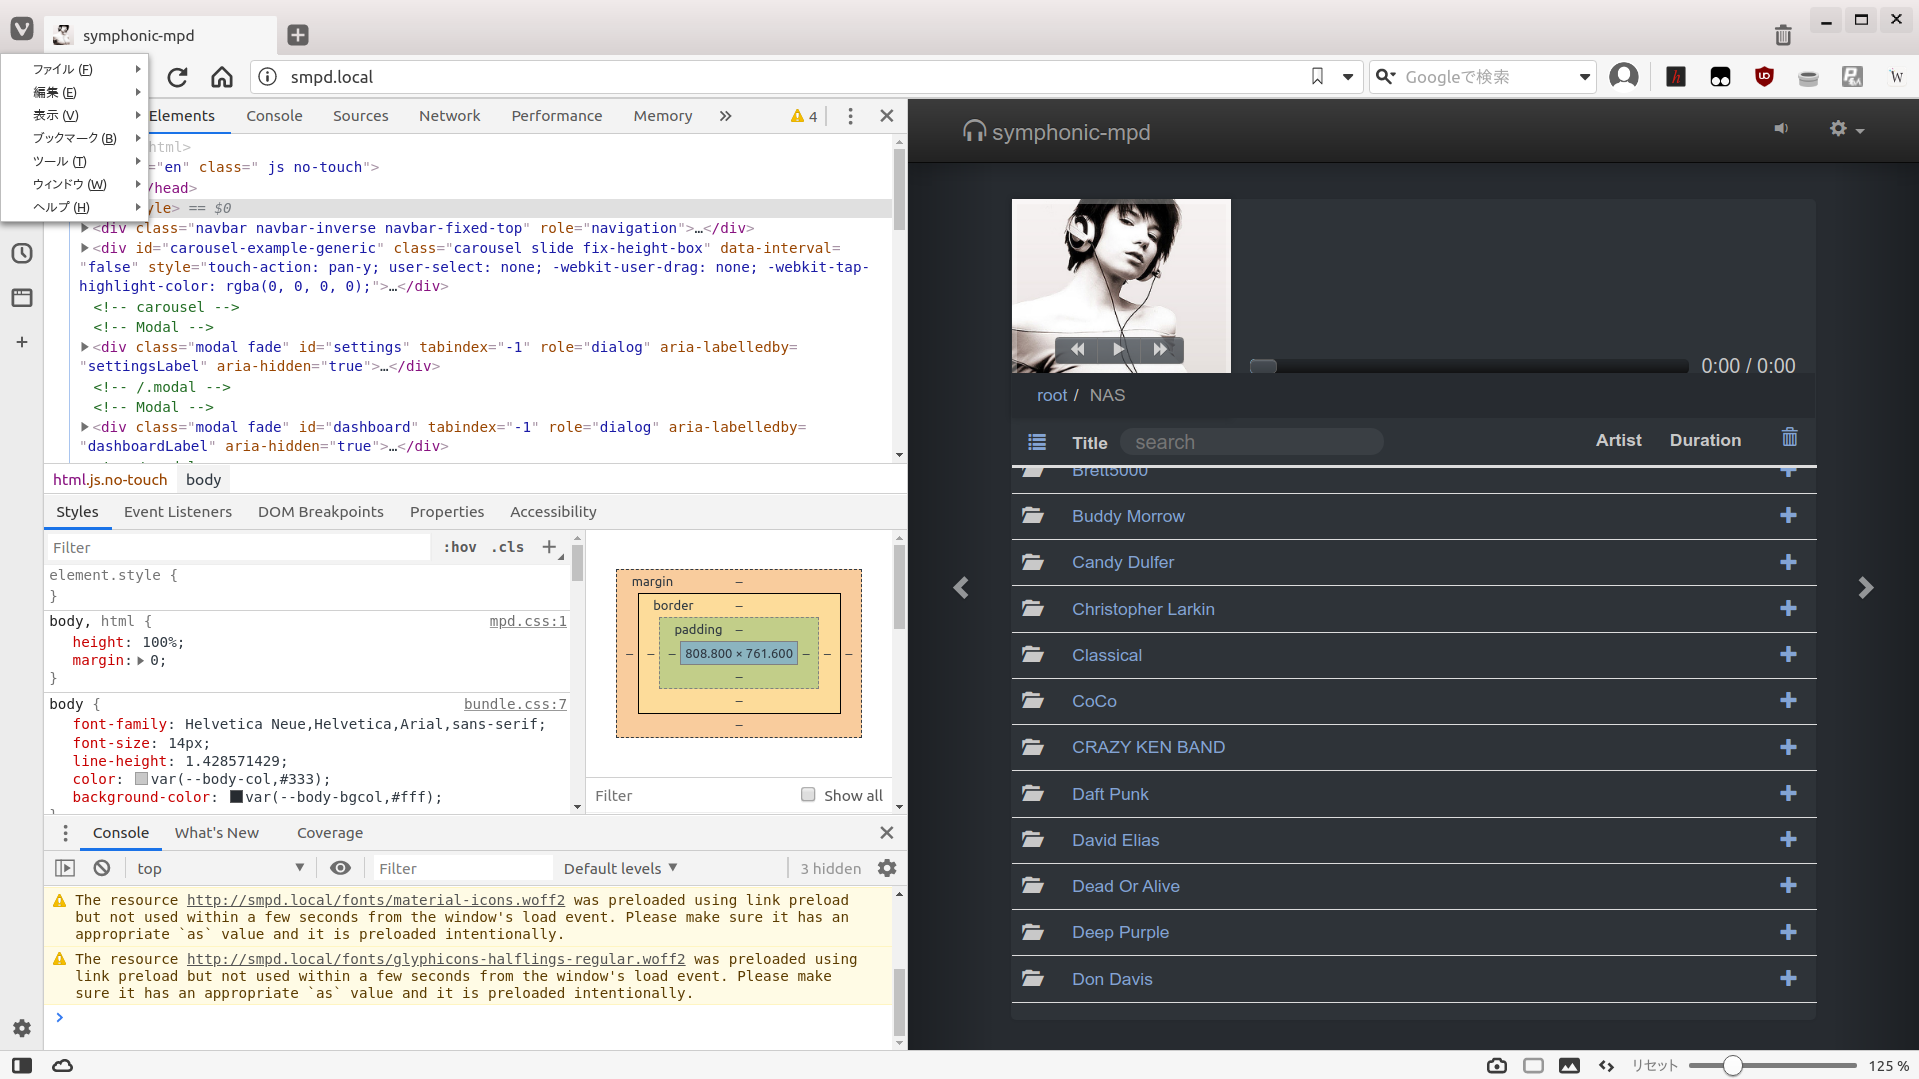Go to browser home page

[222, 77]
